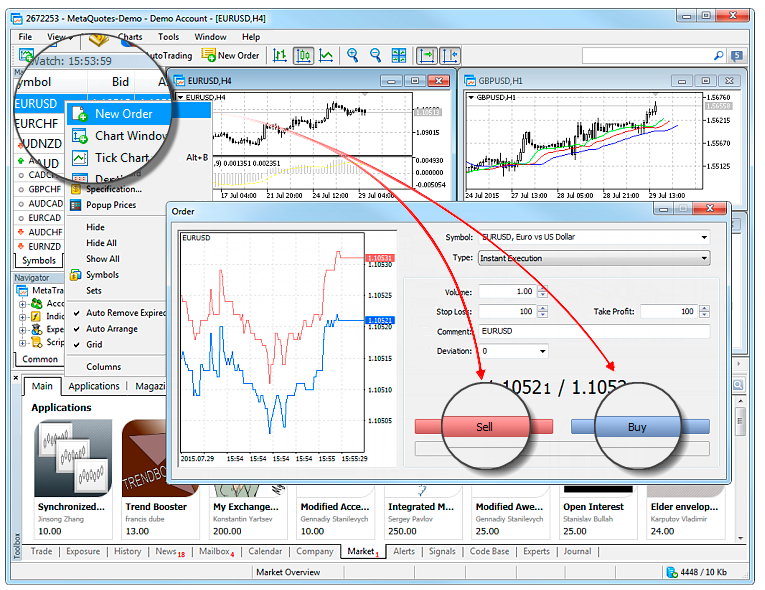Open the order Type dropdown

pyautogui.click(x=704, y=258)
